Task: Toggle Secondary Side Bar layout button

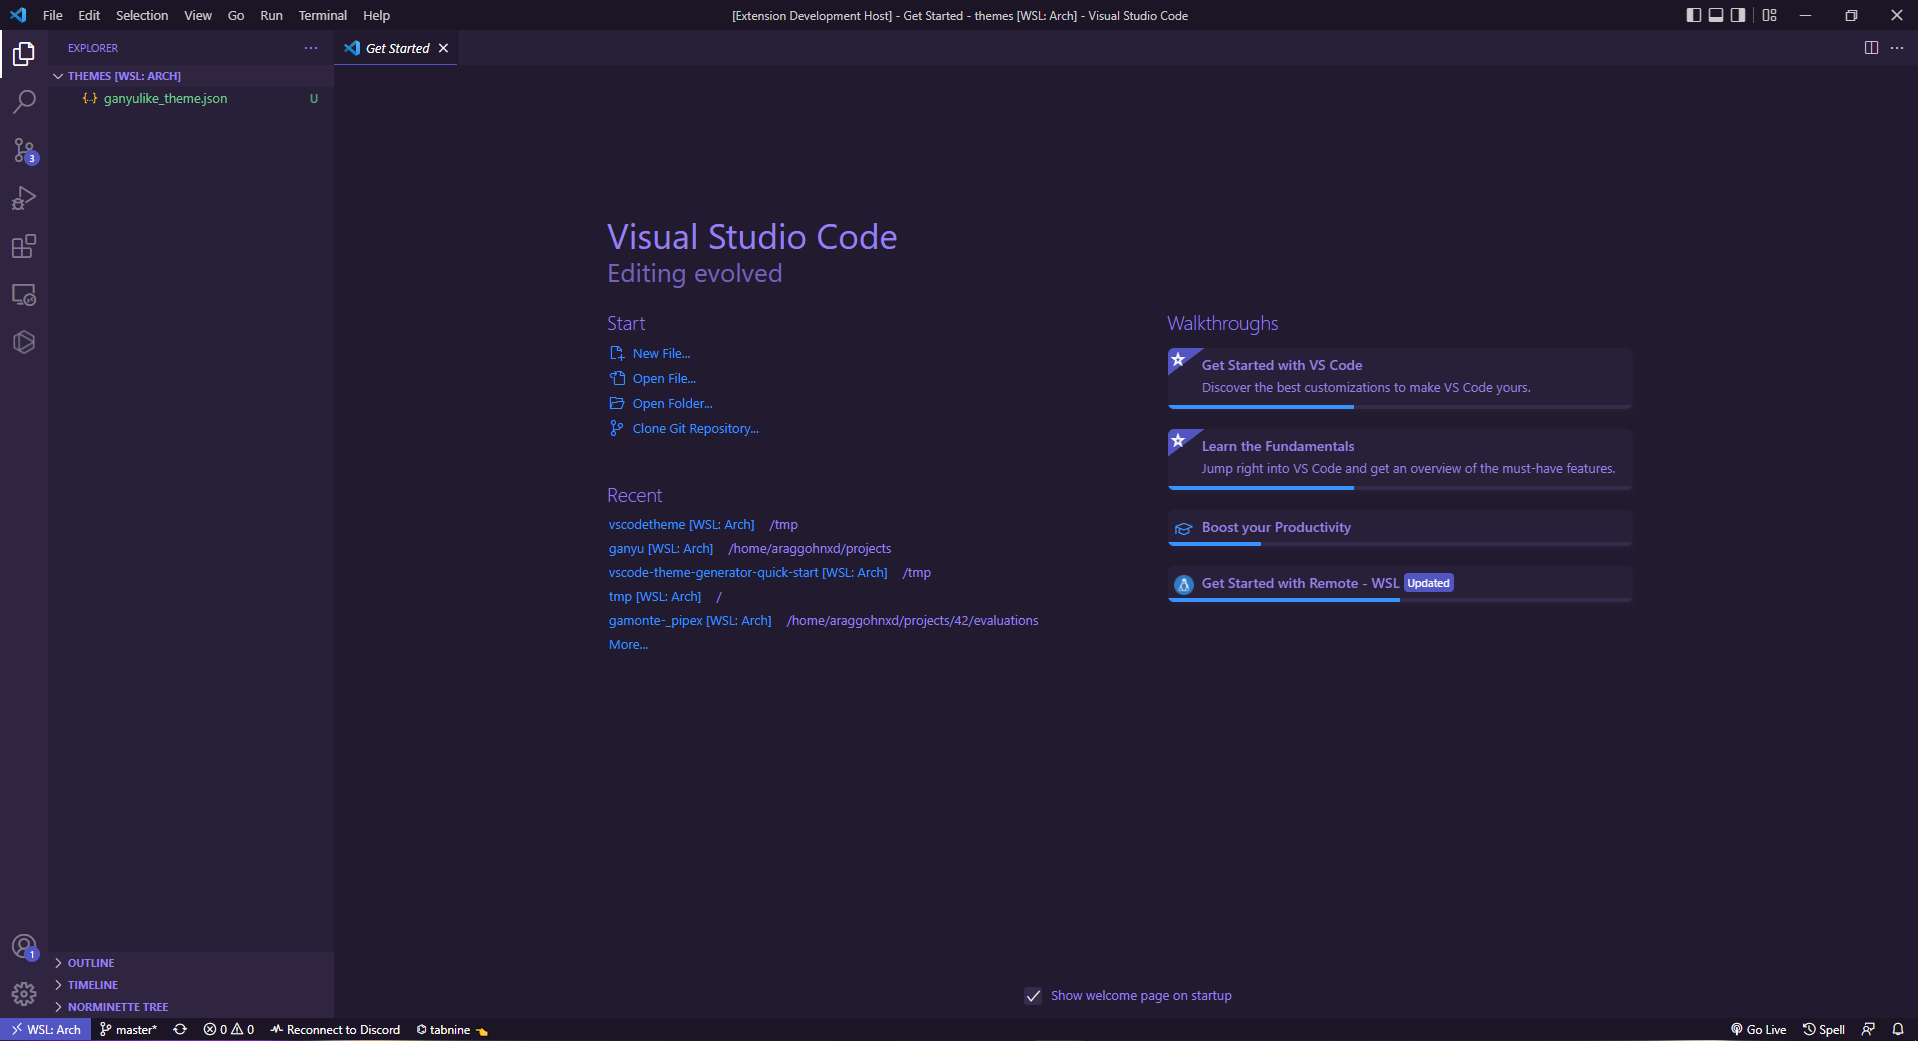Action: pyautogui.click(x=1738, y=15)
